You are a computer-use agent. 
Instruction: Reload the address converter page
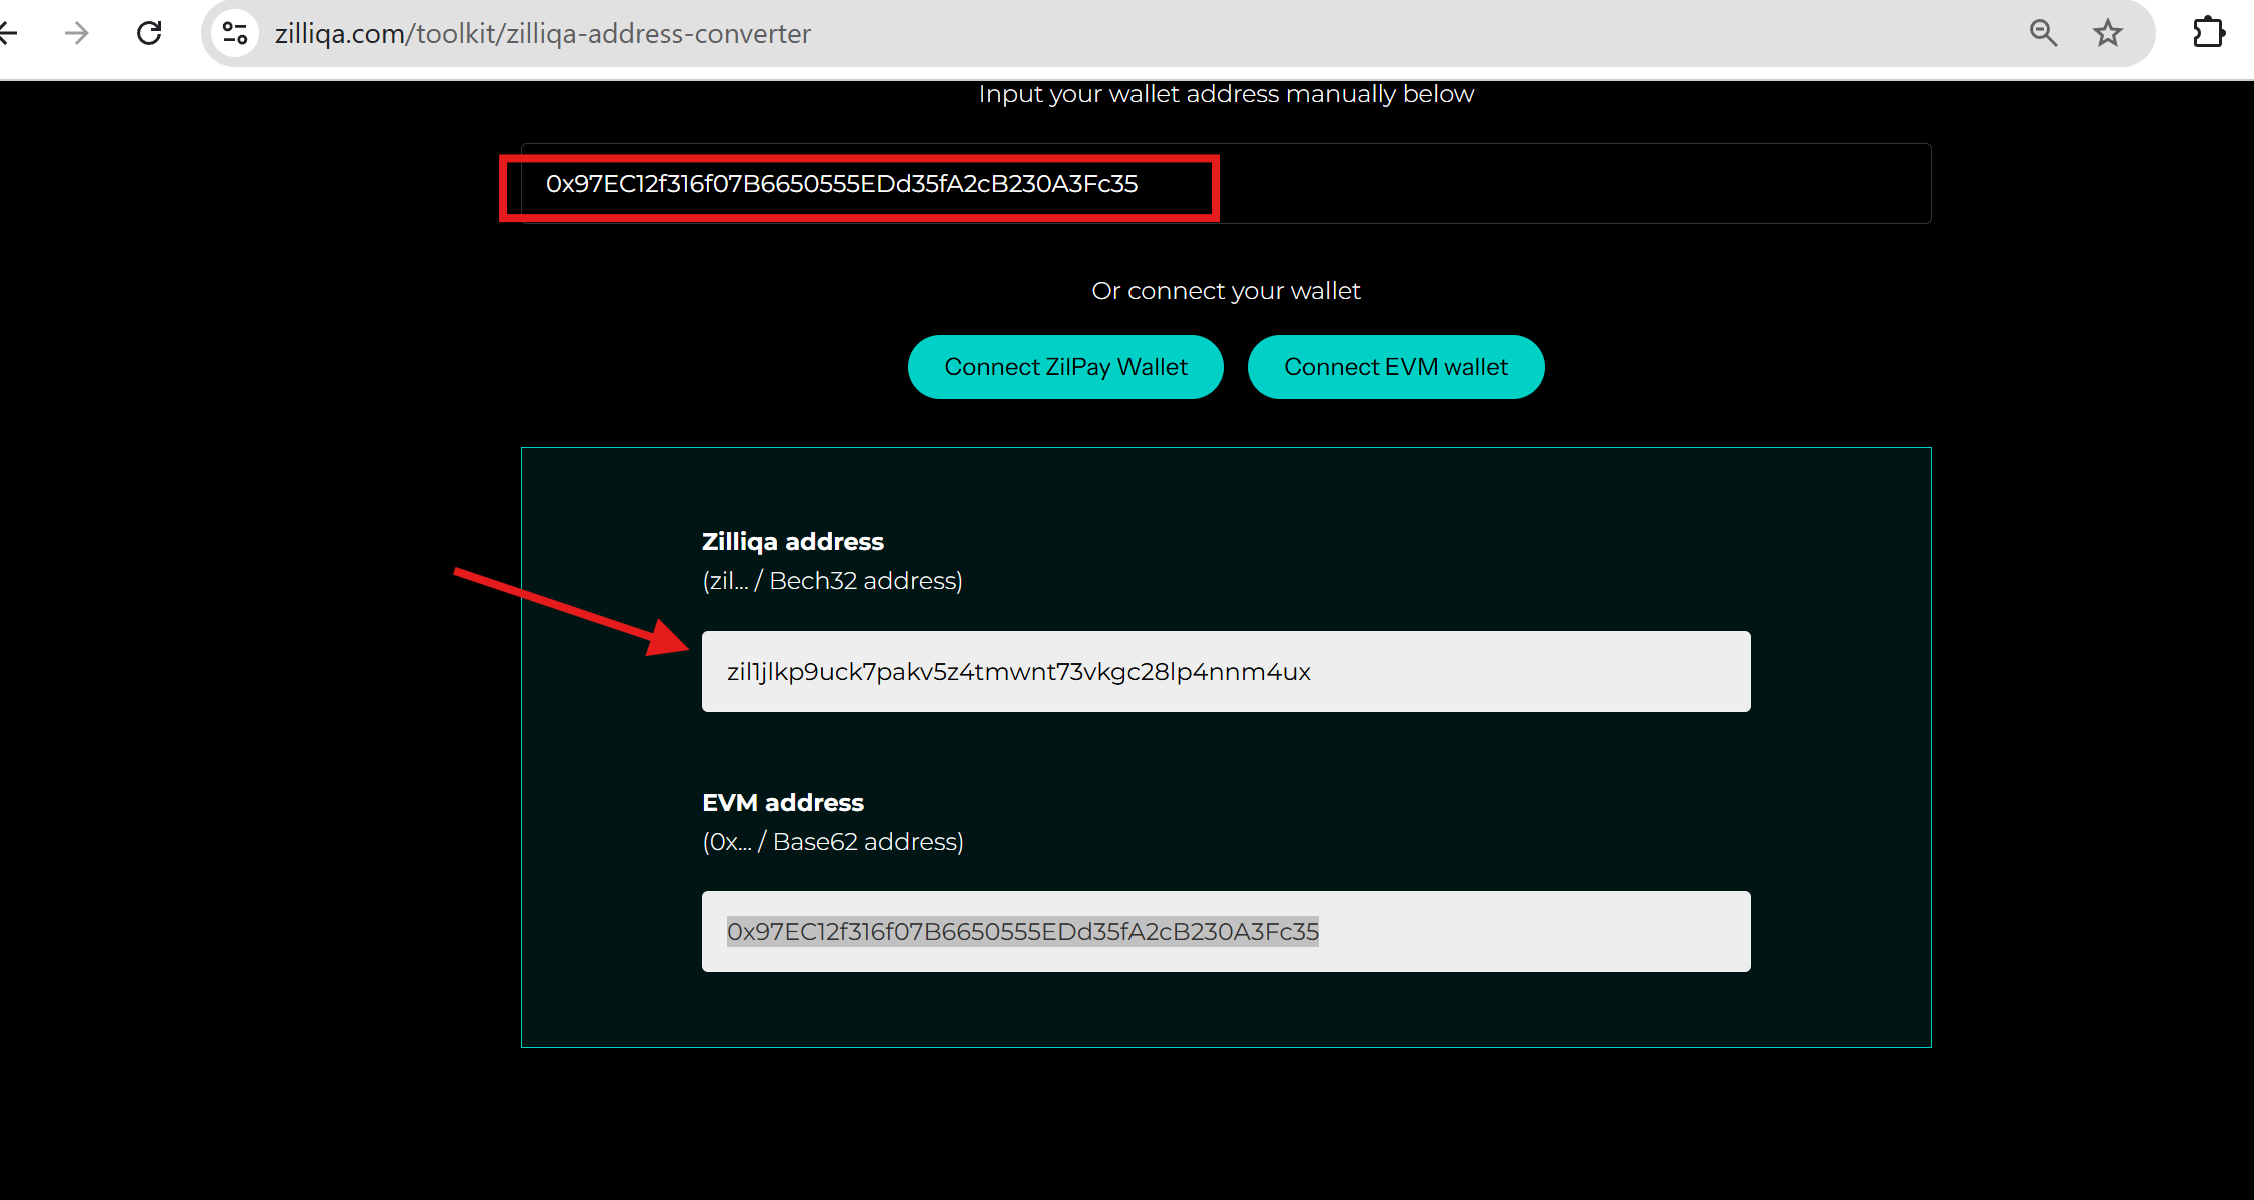click(149, 33)
